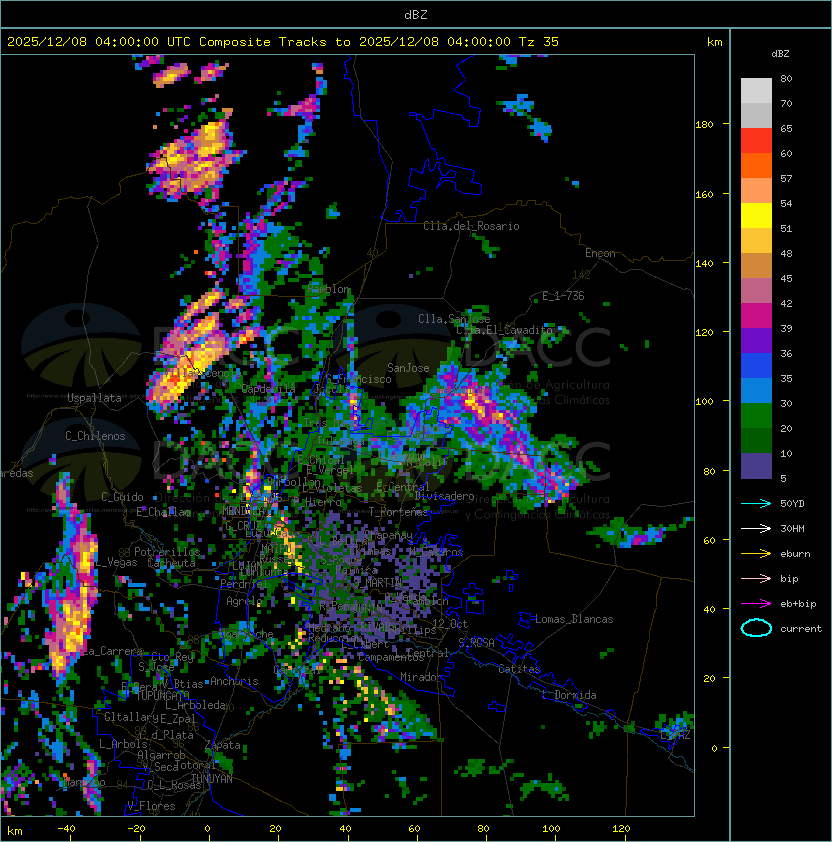Select the yellow swatch below 54 dBZ
This screenshot has height=842, width=832.
click(x=756, y=215)
